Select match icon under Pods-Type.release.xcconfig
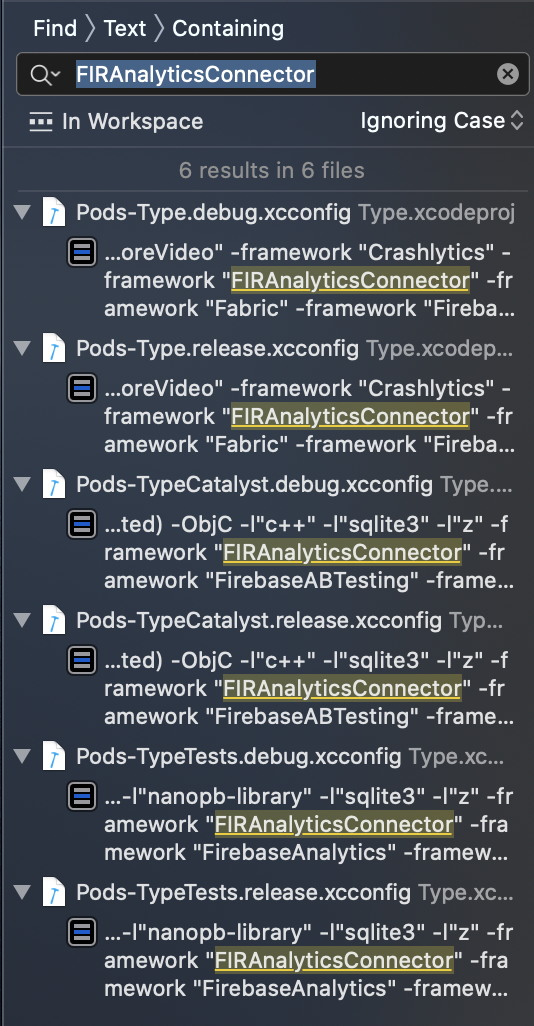This screenshot has width=534, height=1026. pos(82,388)
